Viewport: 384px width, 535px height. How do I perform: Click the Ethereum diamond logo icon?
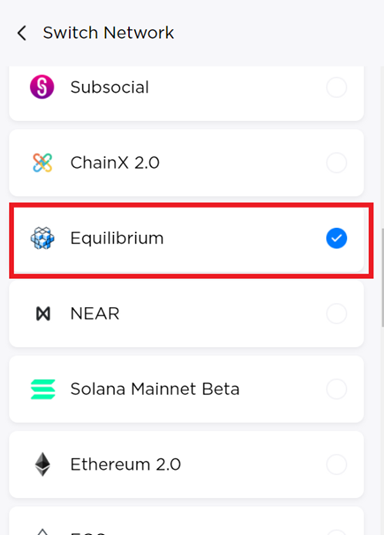43,464
